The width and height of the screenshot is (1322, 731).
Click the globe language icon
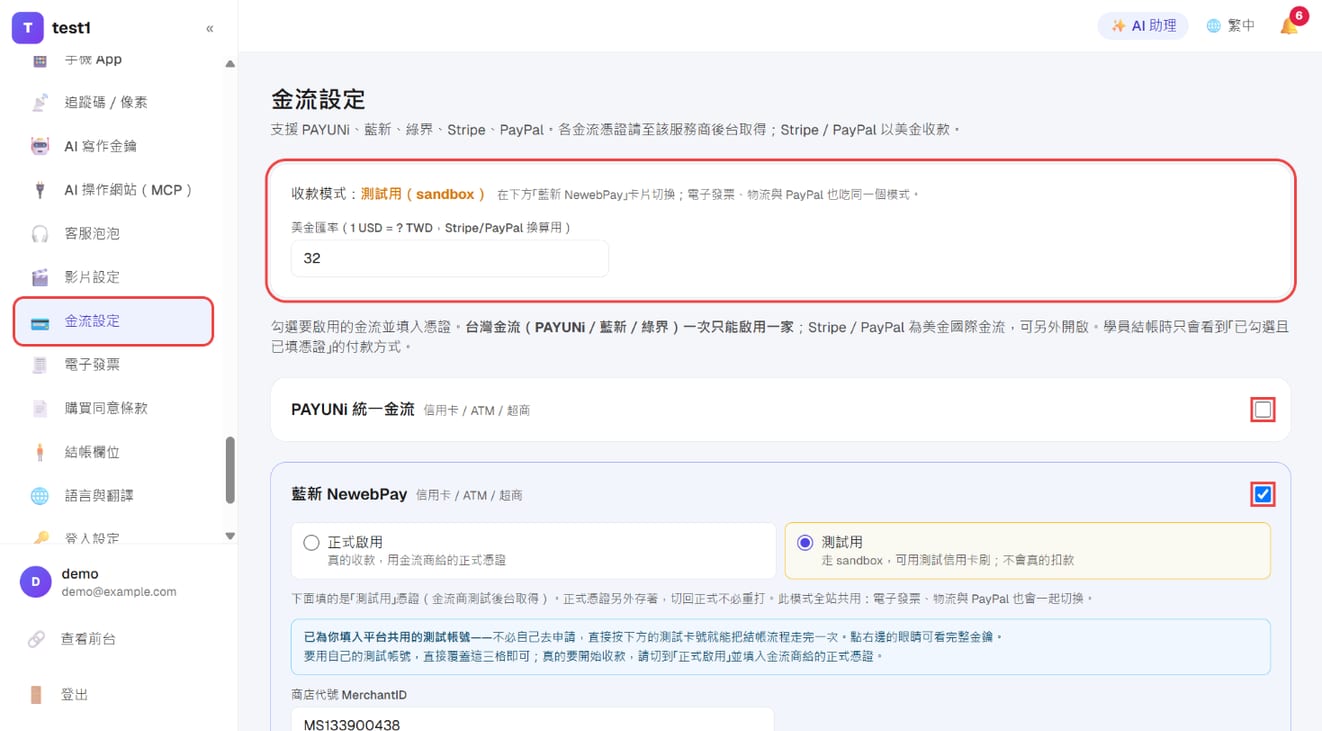1213,26
